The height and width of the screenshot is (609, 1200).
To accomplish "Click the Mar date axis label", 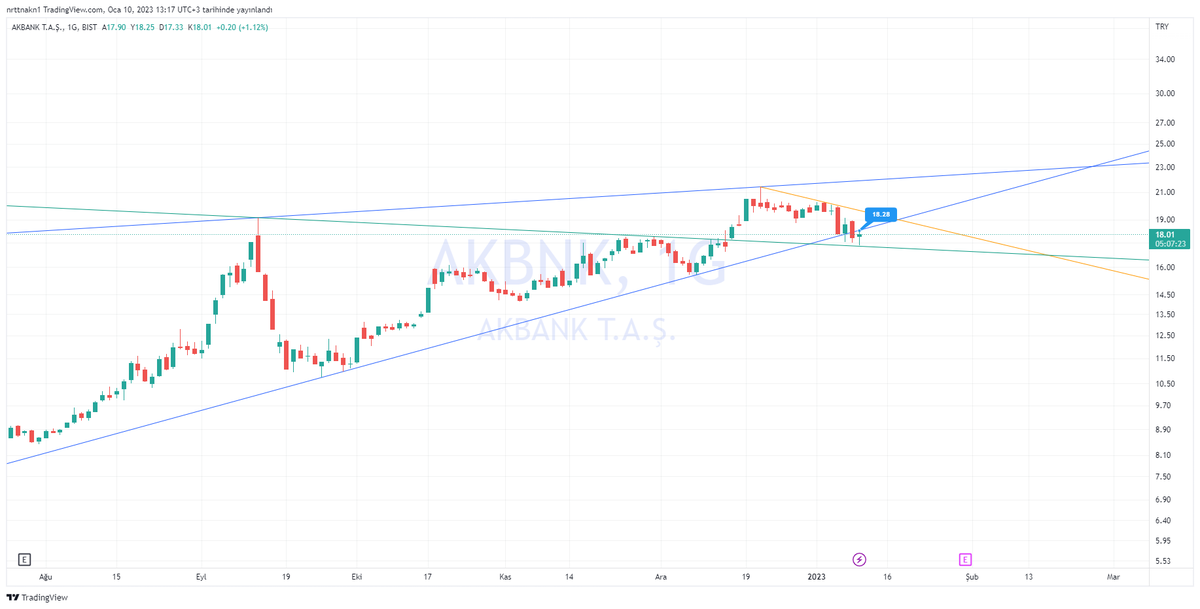I will 1112,577.
